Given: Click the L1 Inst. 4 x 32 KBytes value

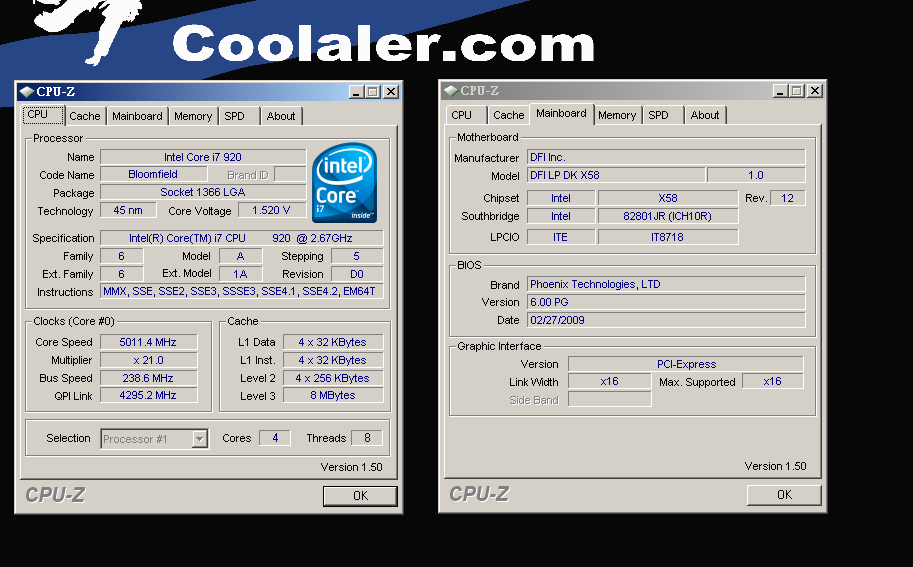Looking at the screenshot, I should [333, 360].
